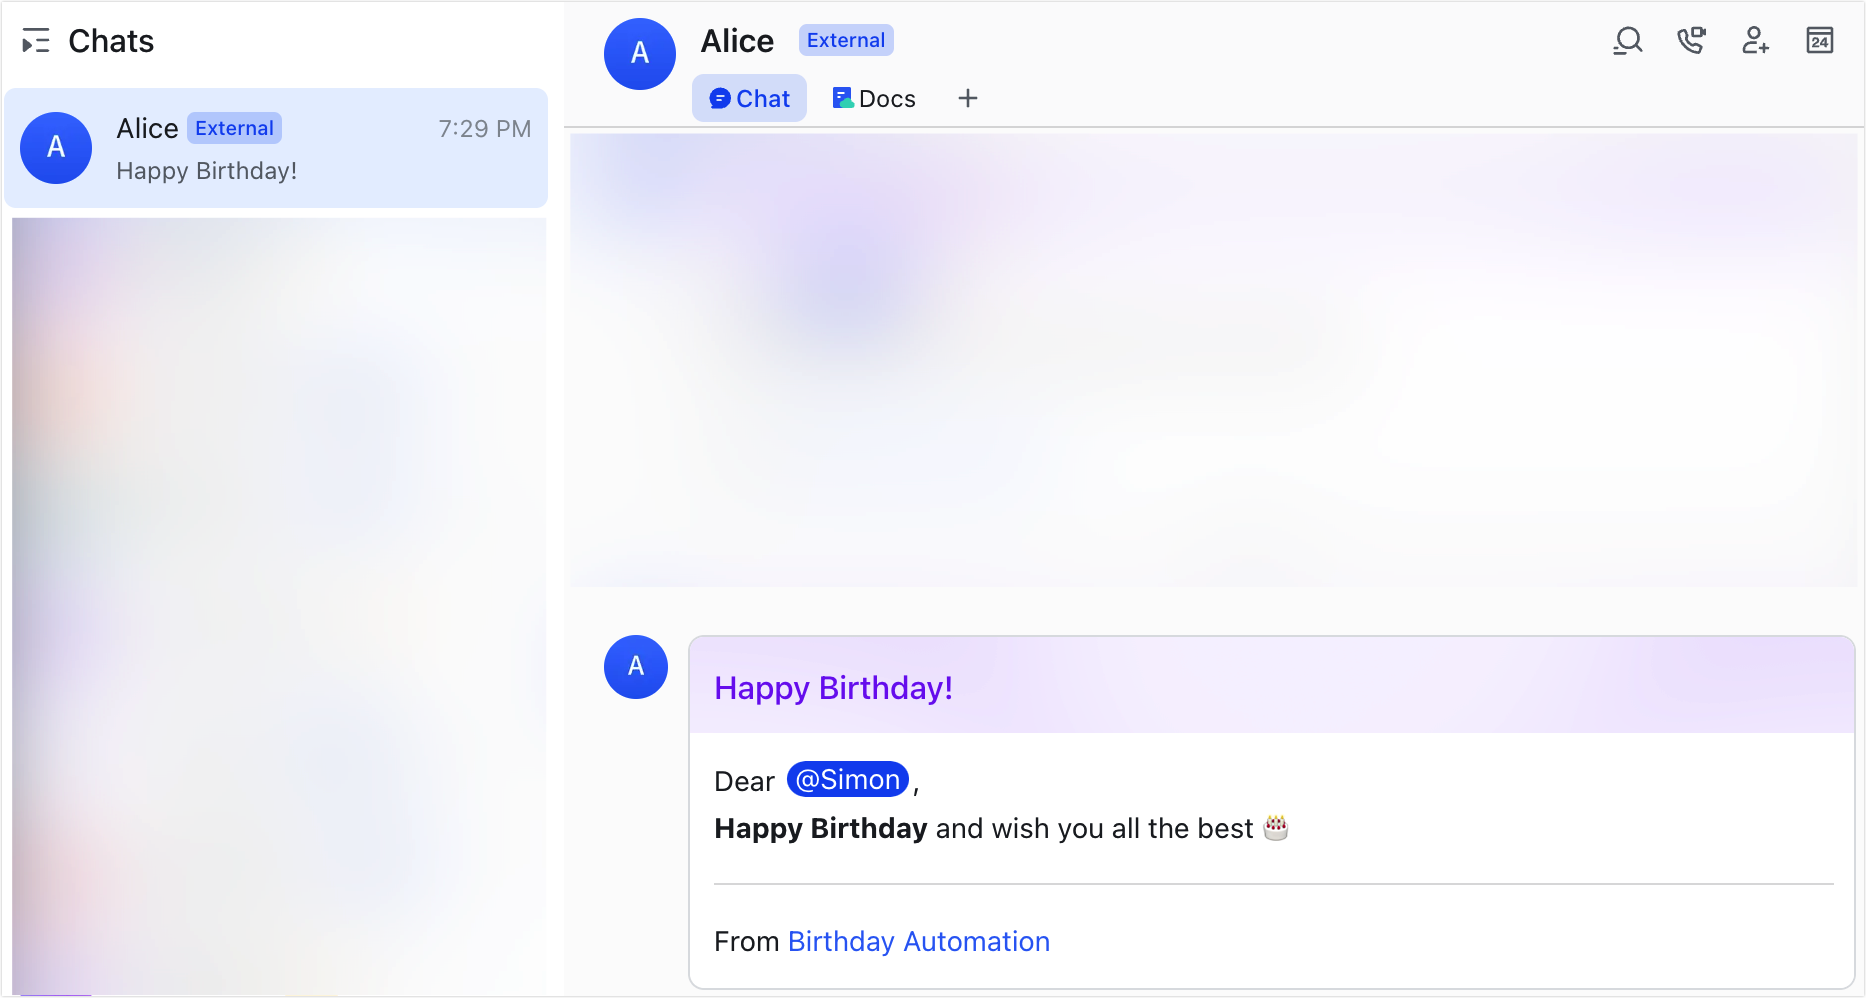
Task: Open the schedule calendar icon
Action: [1820, 41]
